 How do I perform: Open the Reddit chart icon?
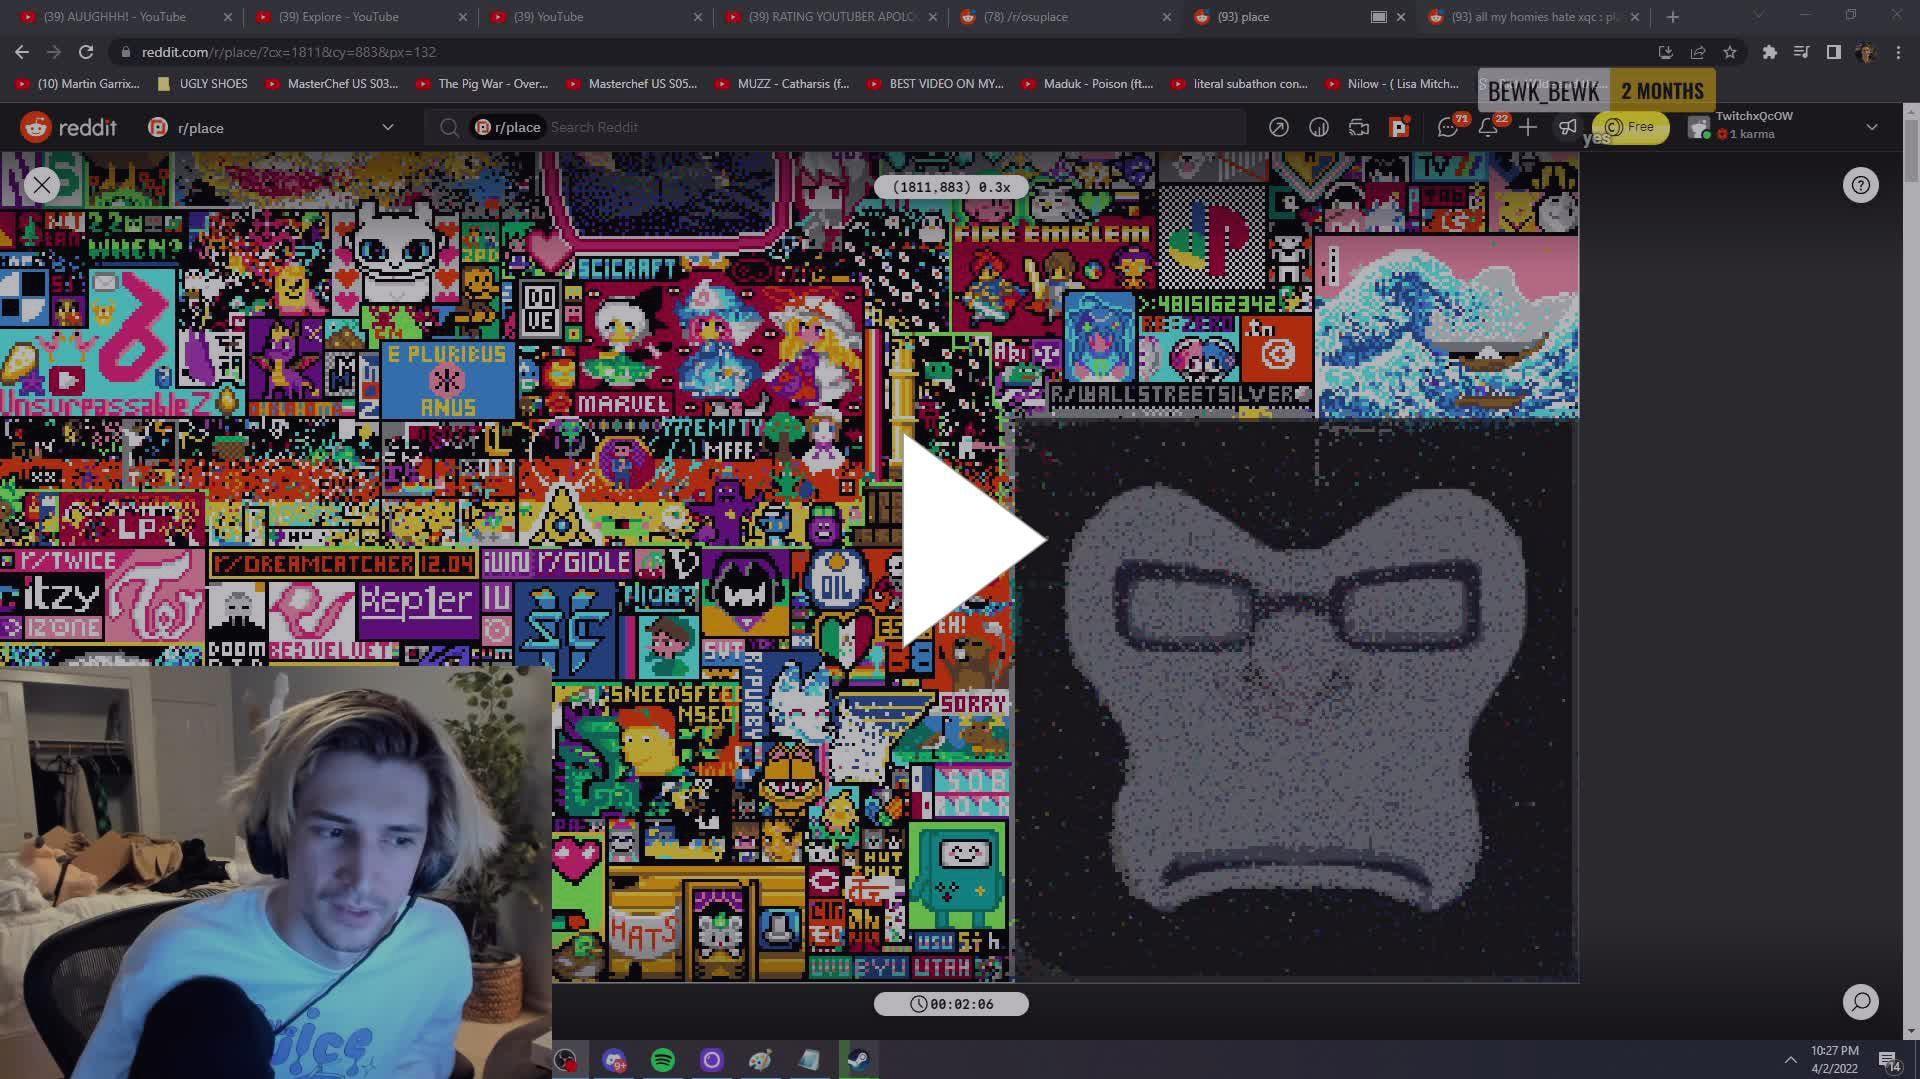click(x=1318, y=127)
